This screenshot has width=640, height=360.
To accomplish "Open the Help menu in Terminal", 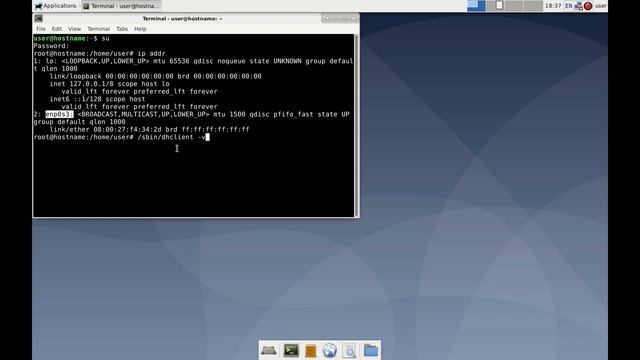I will 140,29.
